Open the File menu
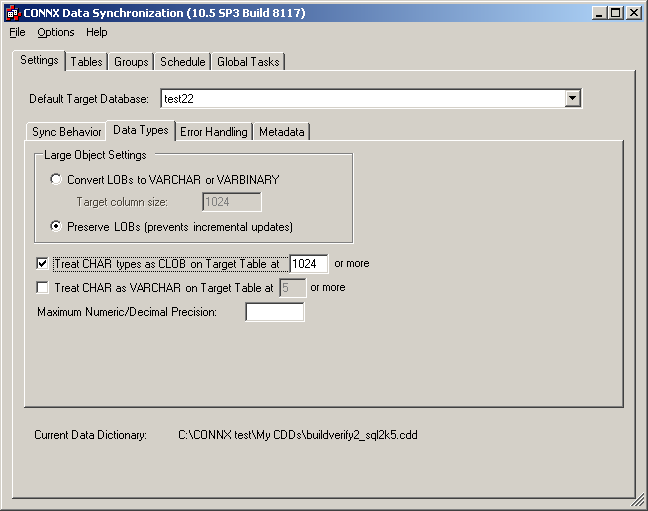Screen dimensions: 648x511 [17, 32]
